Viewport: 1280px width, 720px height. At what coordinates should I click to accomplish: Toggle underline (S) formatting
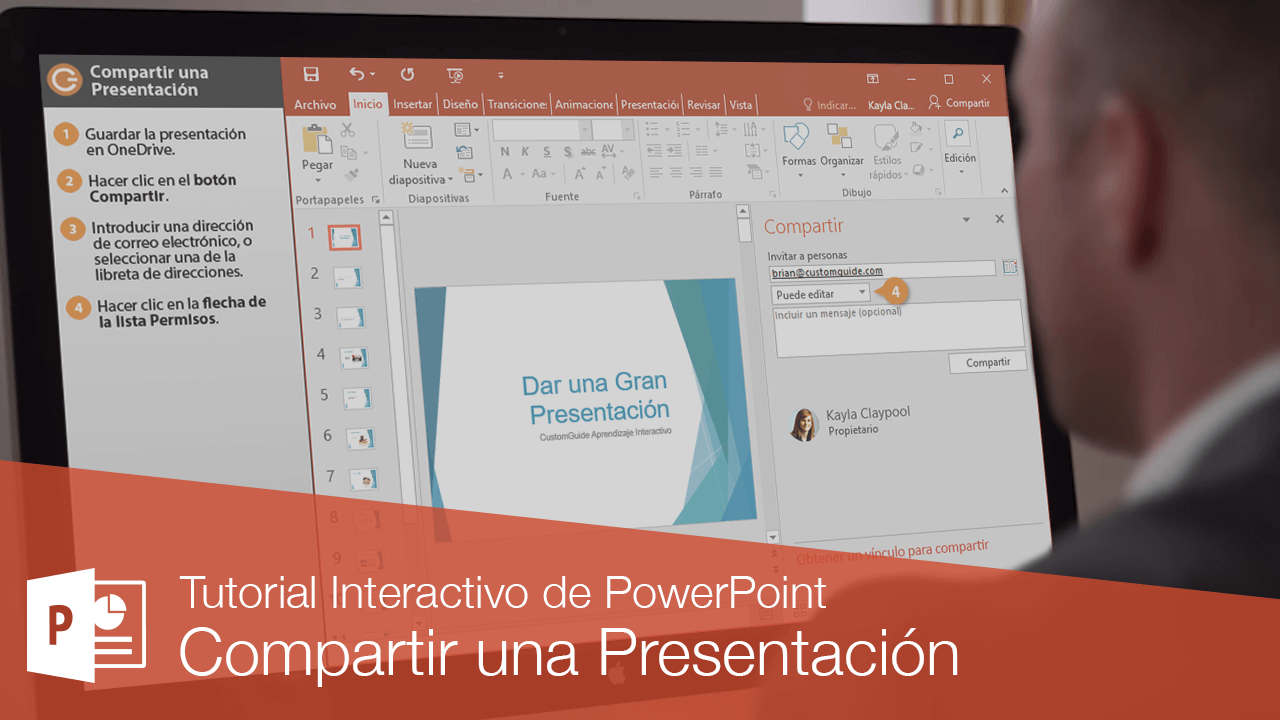[547, 152]
